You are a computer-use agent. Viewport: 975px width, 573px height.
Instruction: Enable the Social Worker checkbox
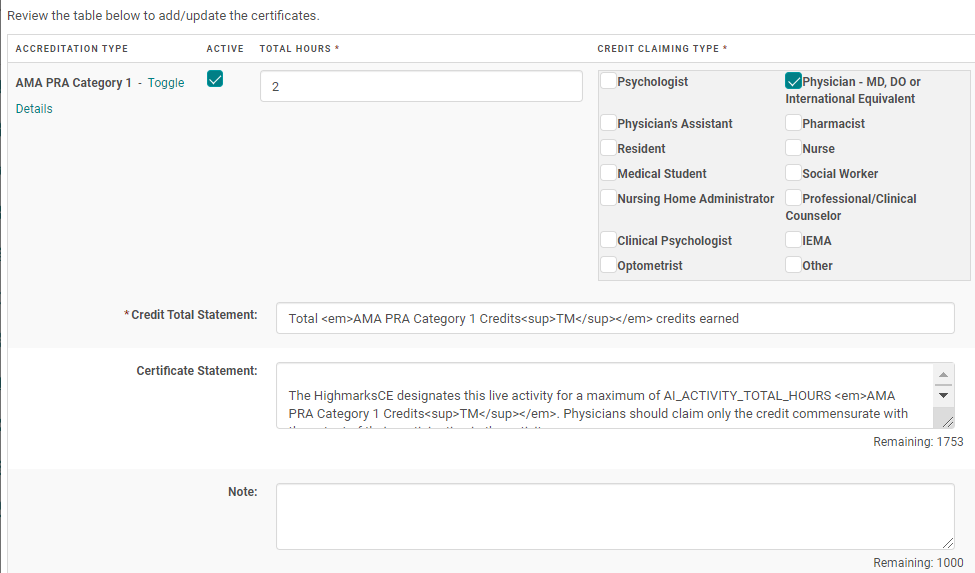tap(793, 173)
